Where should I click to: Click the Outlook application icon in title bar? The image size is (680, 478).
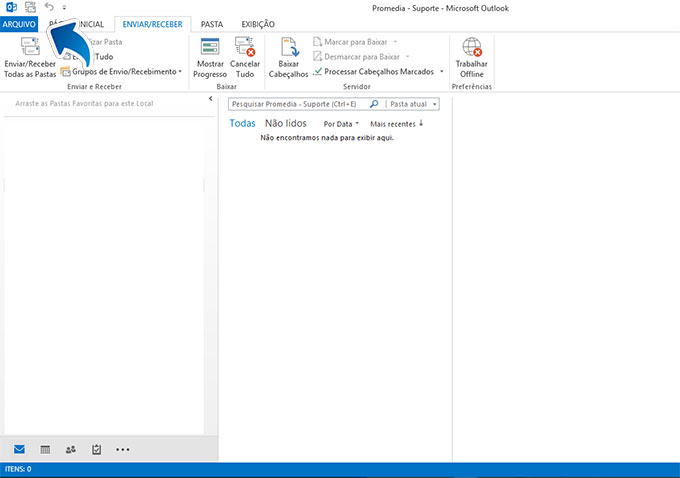point(11,7)
